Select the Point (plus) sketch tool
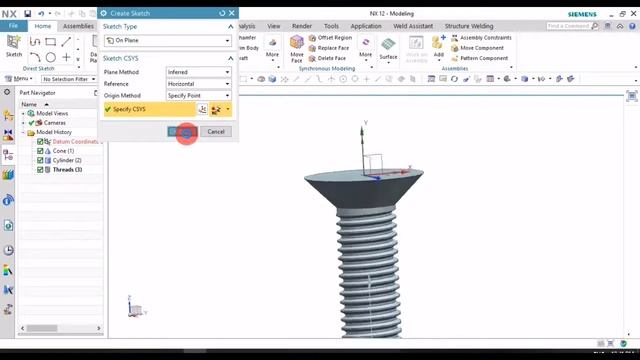Image resolution: width=640 pixels, height=360 pixels. coord(66,57)
